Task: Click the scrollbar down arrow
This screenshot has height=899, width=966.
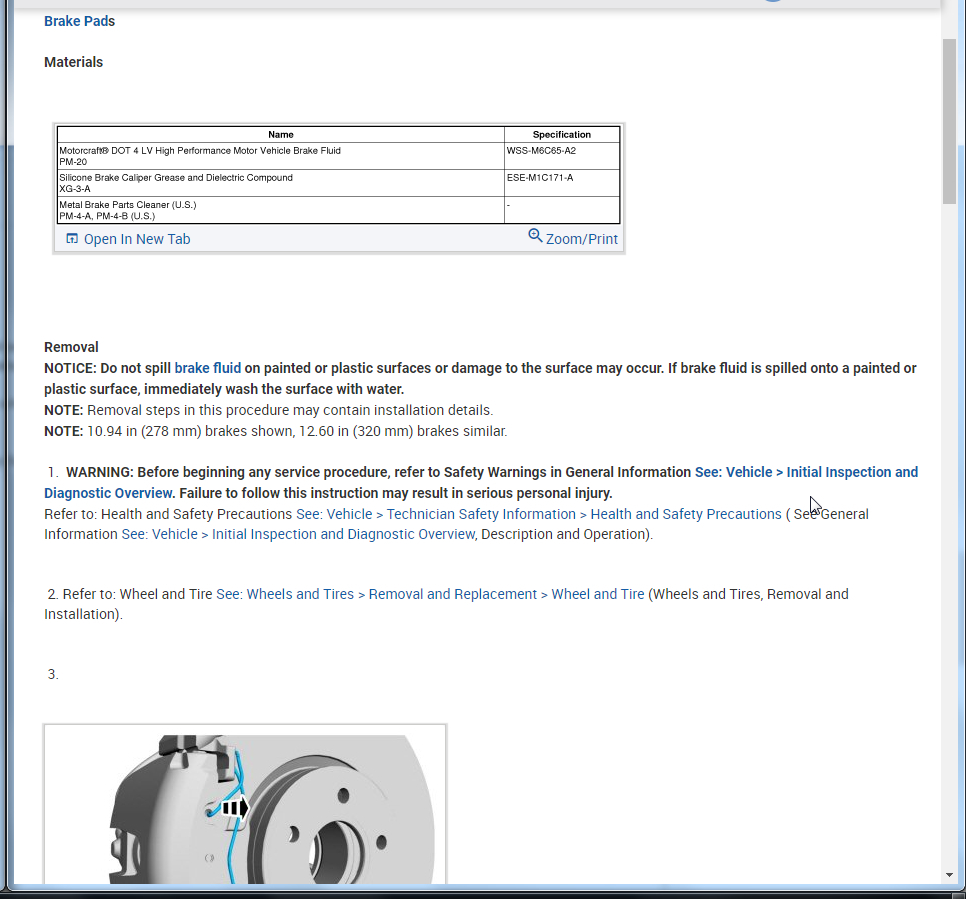Action: coord(949,875)
